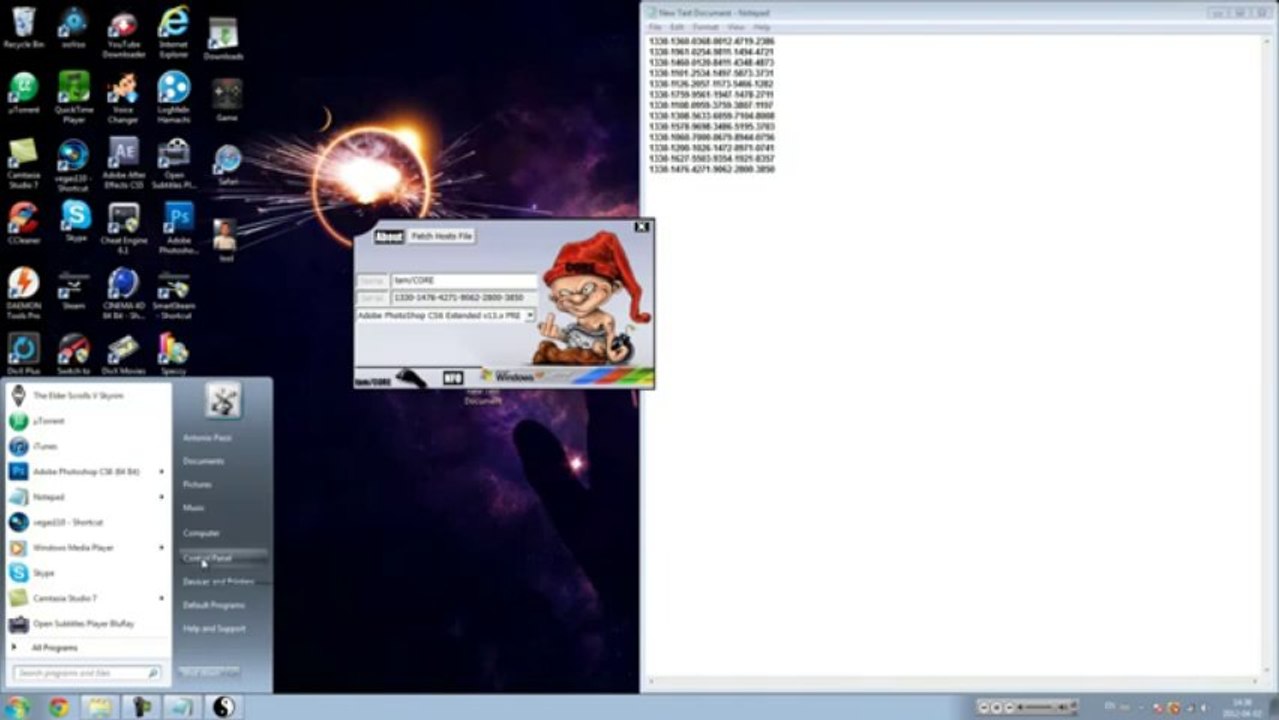
Task: Open Cheat Engine 6.1 desktop shortcut
Action: (x=123, y=228)
